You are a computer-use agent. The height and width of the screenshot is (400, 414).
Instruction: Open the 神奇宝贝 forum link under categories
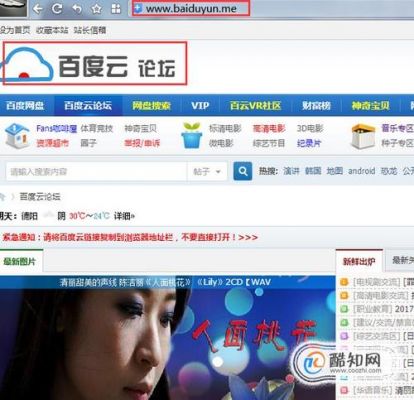(140, 128)
